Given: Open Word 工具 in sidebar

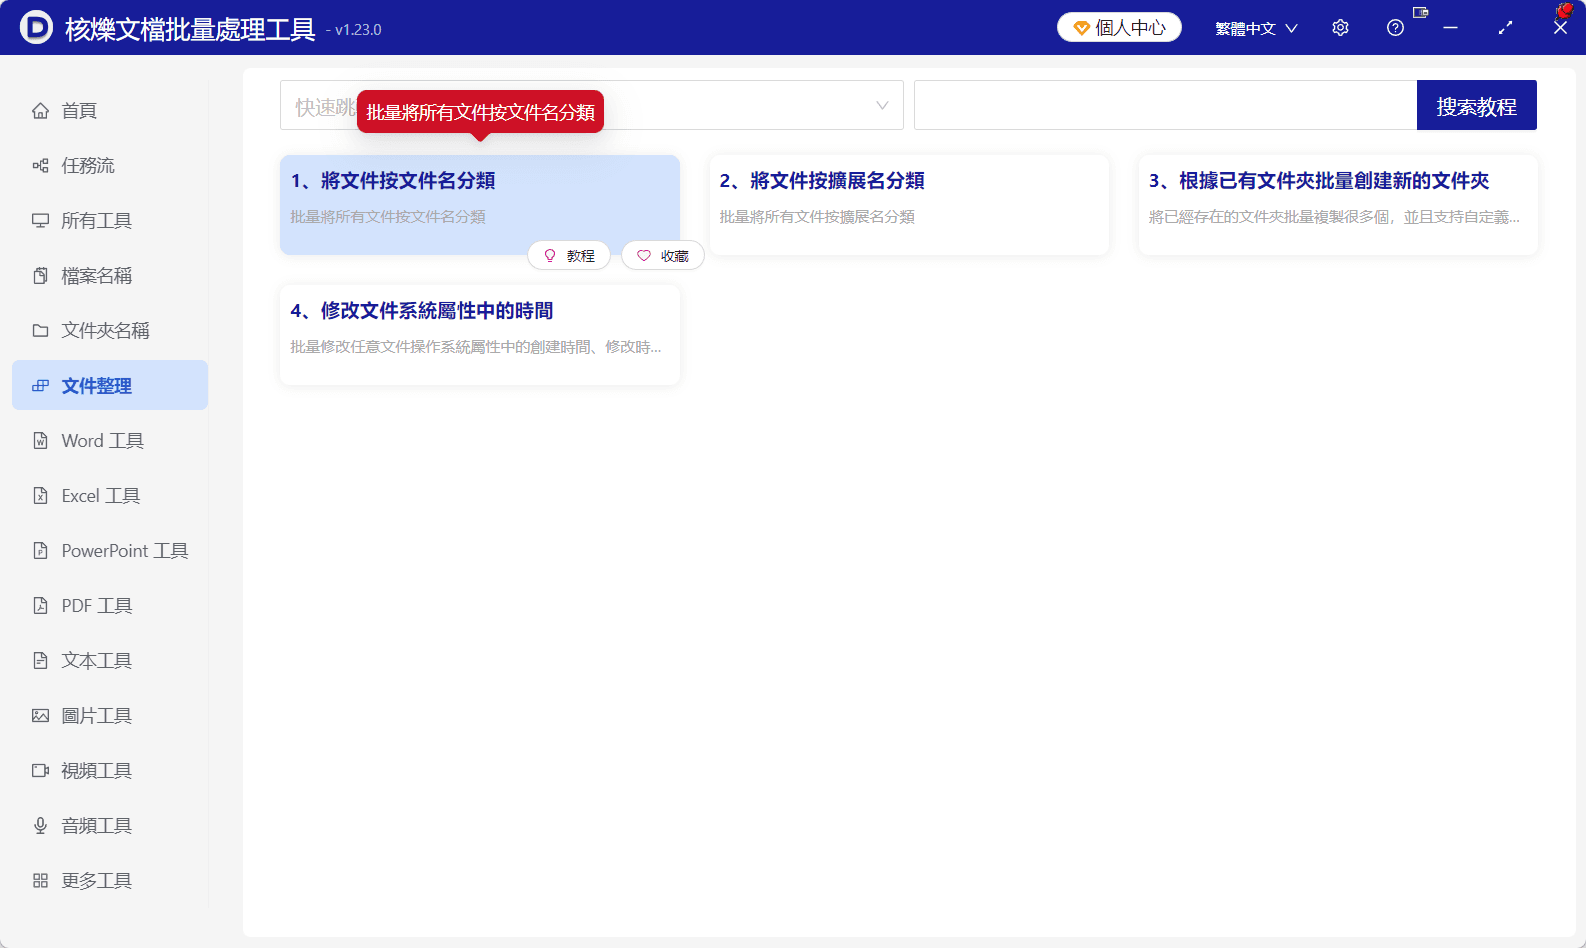Looking at the screenshot, I should pyautogui.click(x=110, y=440).
